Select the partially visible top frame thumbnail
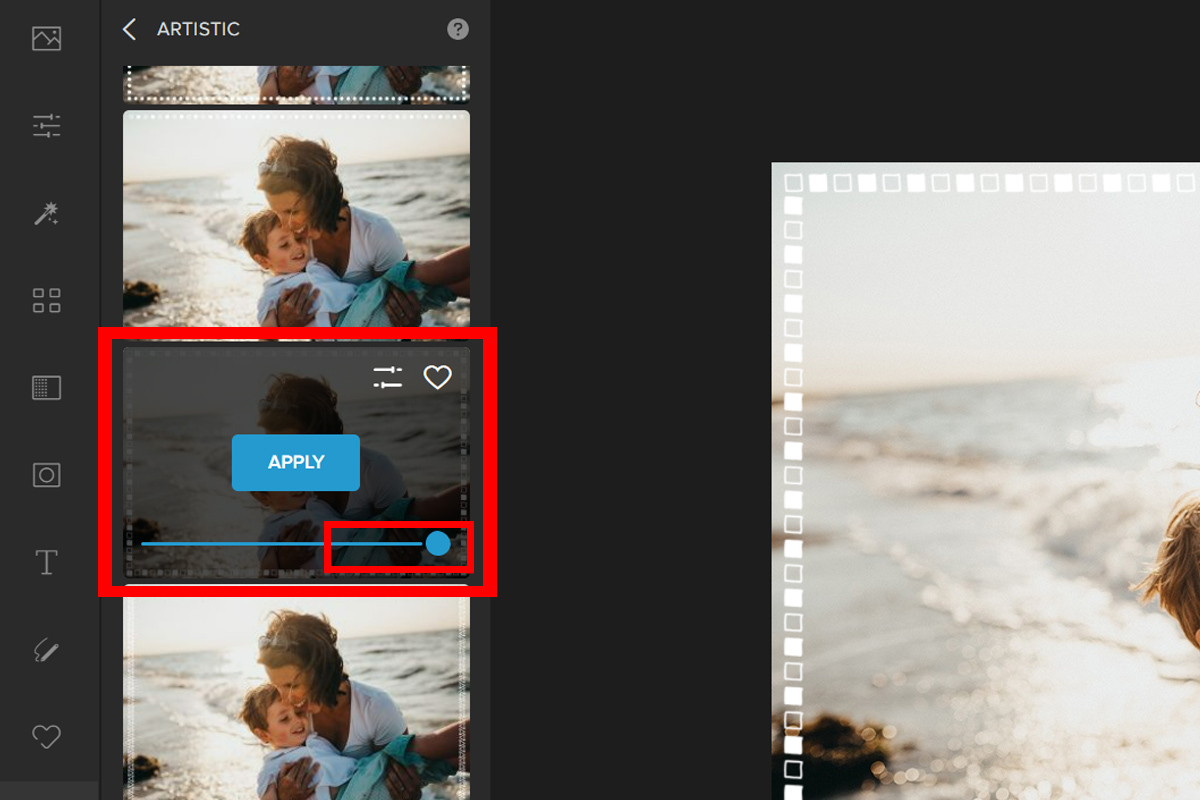Screen dimensions: 1200x800 (x=296, y=84)
